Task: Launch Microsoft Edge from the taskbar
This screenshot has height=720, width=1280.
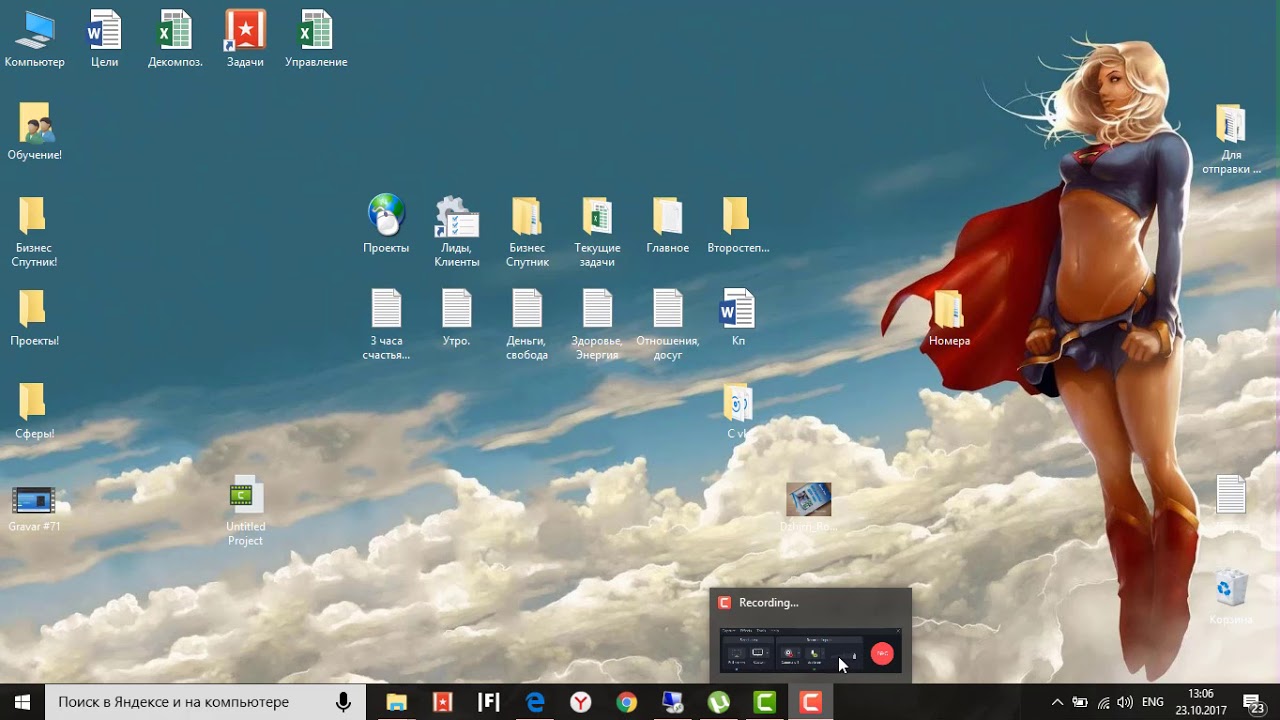Action: click(x=535, y=702)
